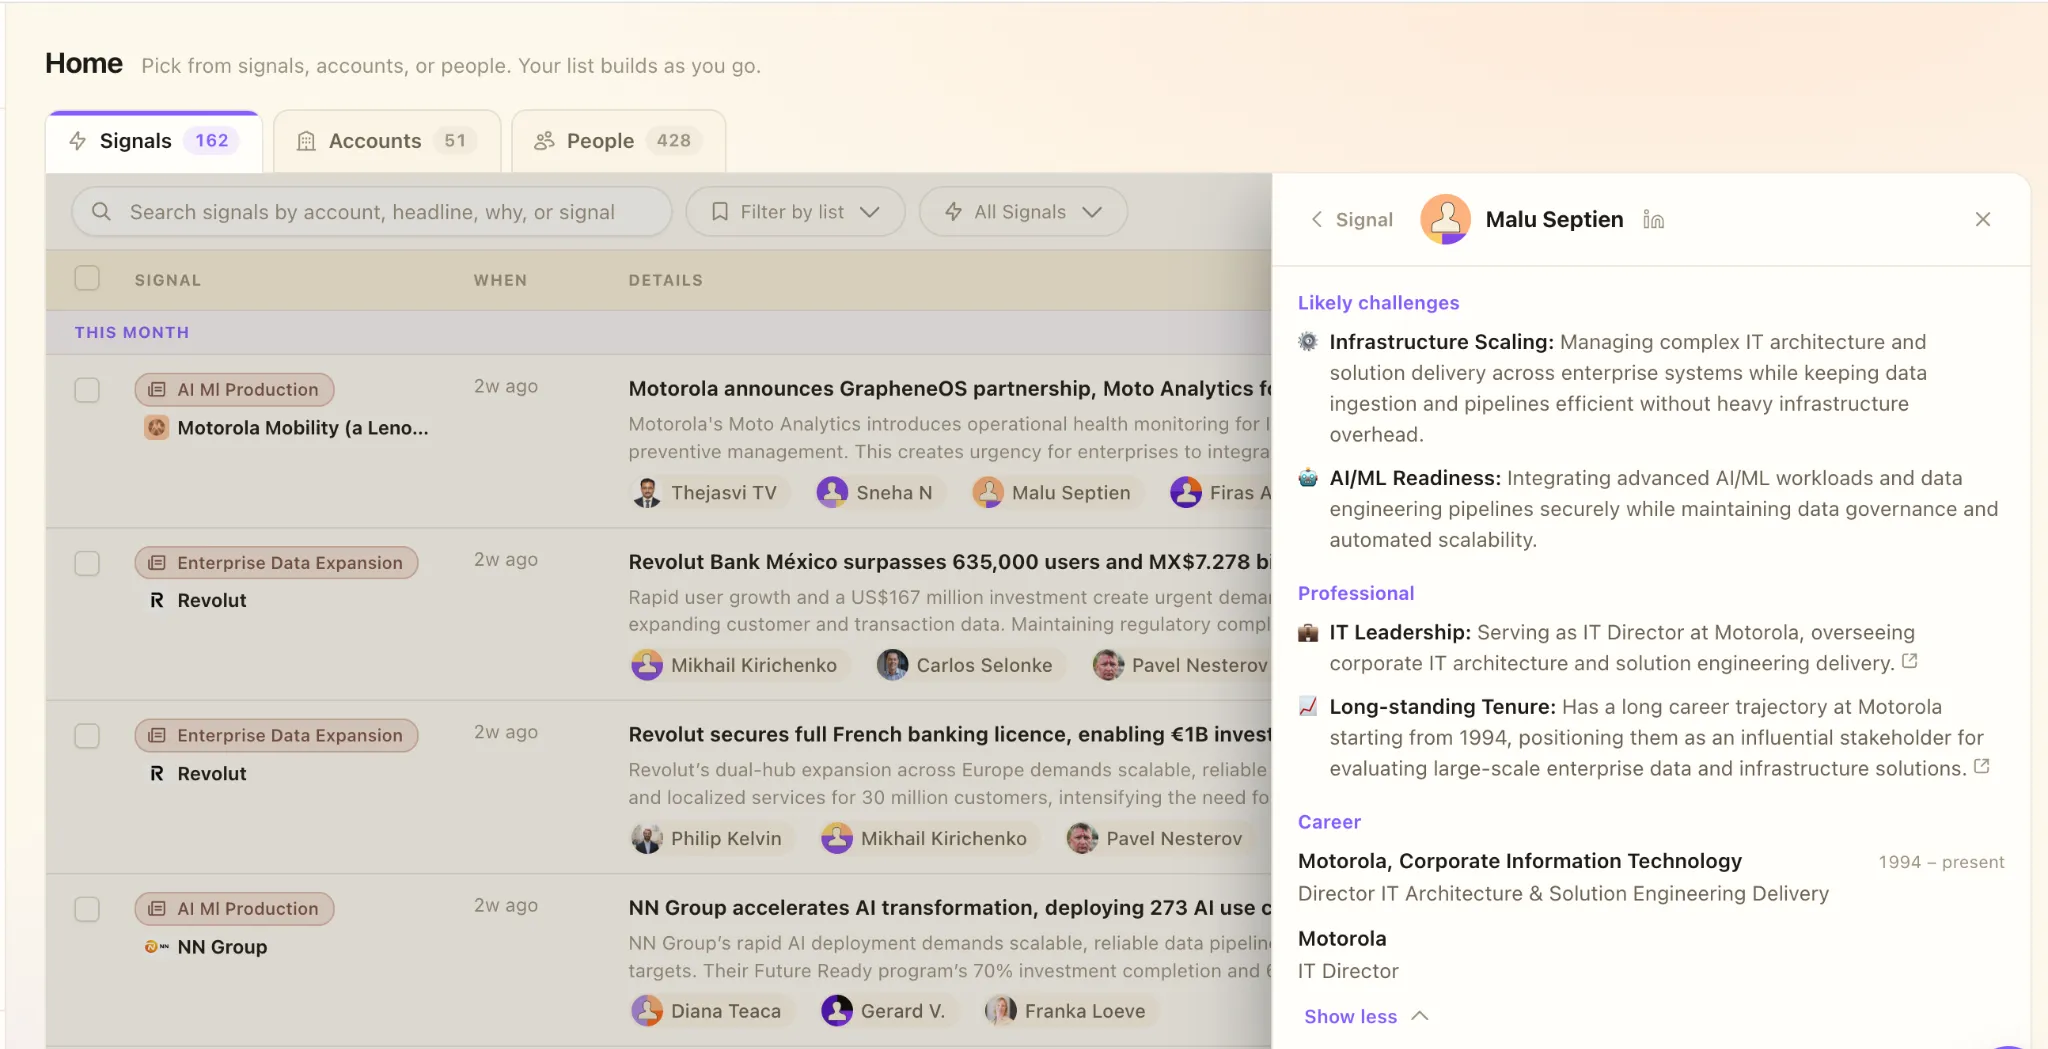Switch to the People tab
The image size is (2048, 1049).
618,141
